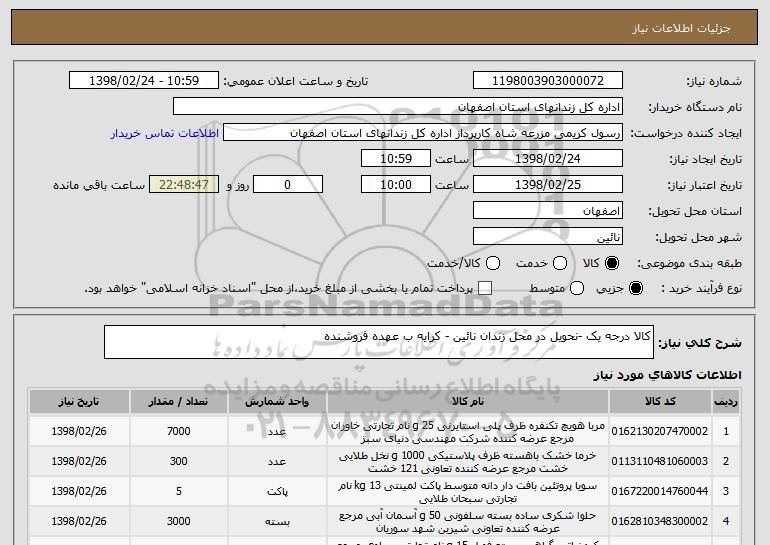Viewport: 770px width, 545px height.
Task: Select the کالا radio button
Action: point(612,264)
